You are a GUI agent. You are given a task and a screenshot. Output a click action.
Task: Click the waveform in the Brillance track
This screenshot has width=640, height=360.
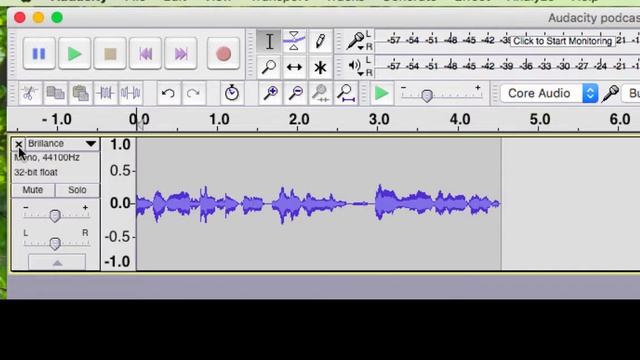[x=318, y=203]
